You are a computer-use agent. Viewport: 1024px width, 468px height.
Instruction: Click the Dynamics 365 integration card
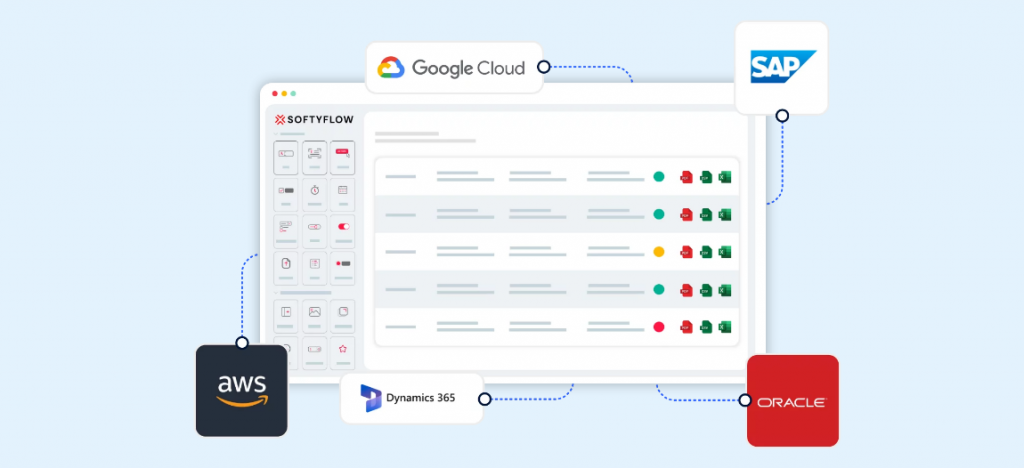point(411,398)
